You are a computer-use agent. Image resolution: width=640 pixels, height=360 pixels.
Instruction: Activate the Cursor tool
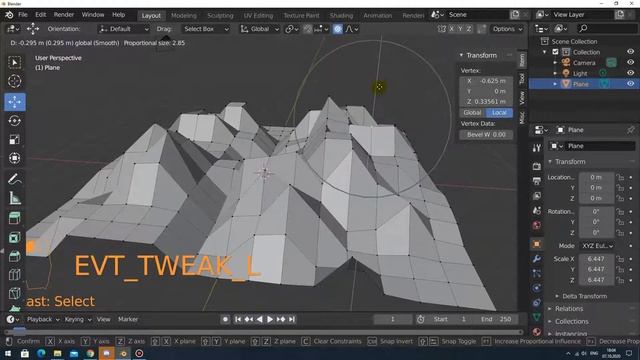[15, 81]
